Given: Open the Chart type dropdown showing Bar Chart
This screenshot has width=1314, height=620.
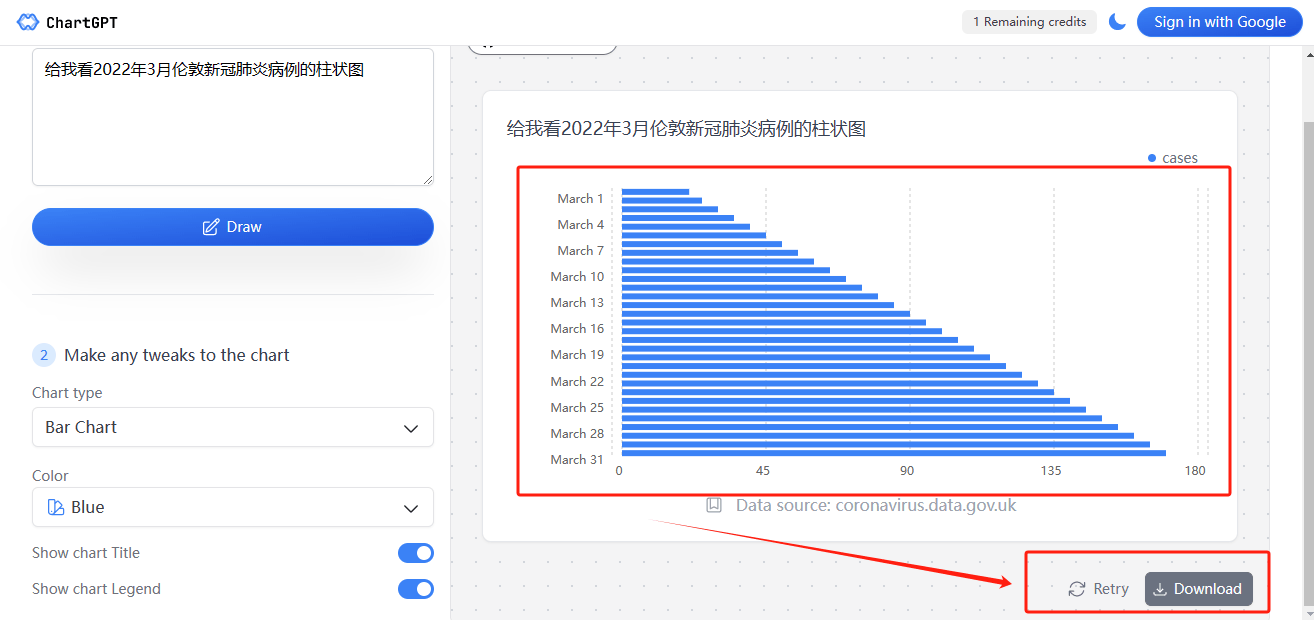Looking at the screenshot, I should (232, 427).
